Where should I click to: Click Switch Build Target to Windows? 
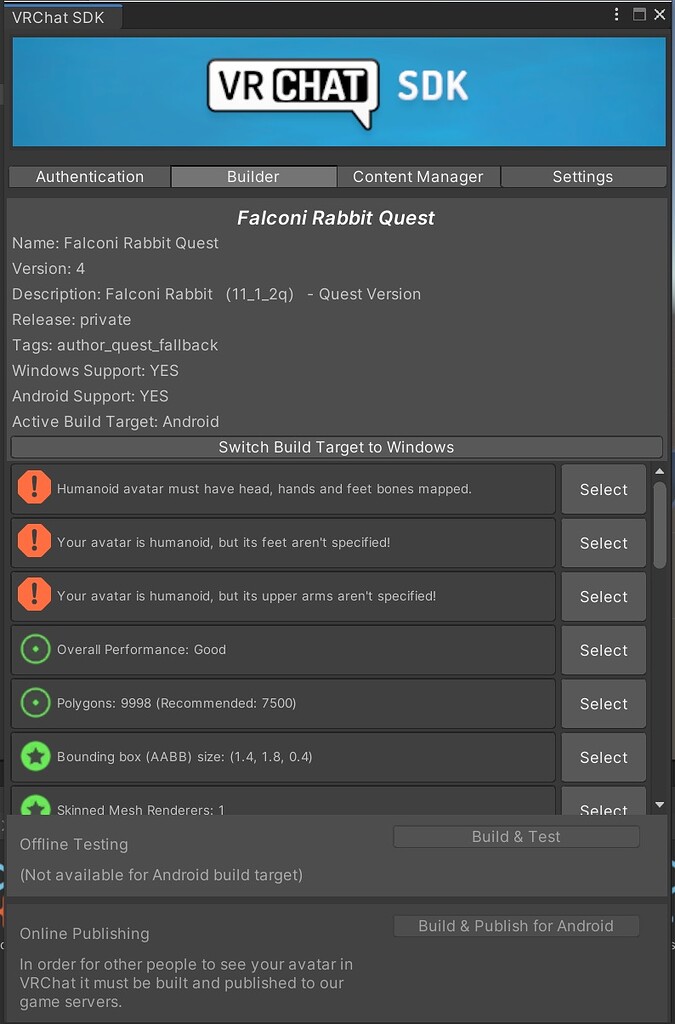click(x=336, y=447)
